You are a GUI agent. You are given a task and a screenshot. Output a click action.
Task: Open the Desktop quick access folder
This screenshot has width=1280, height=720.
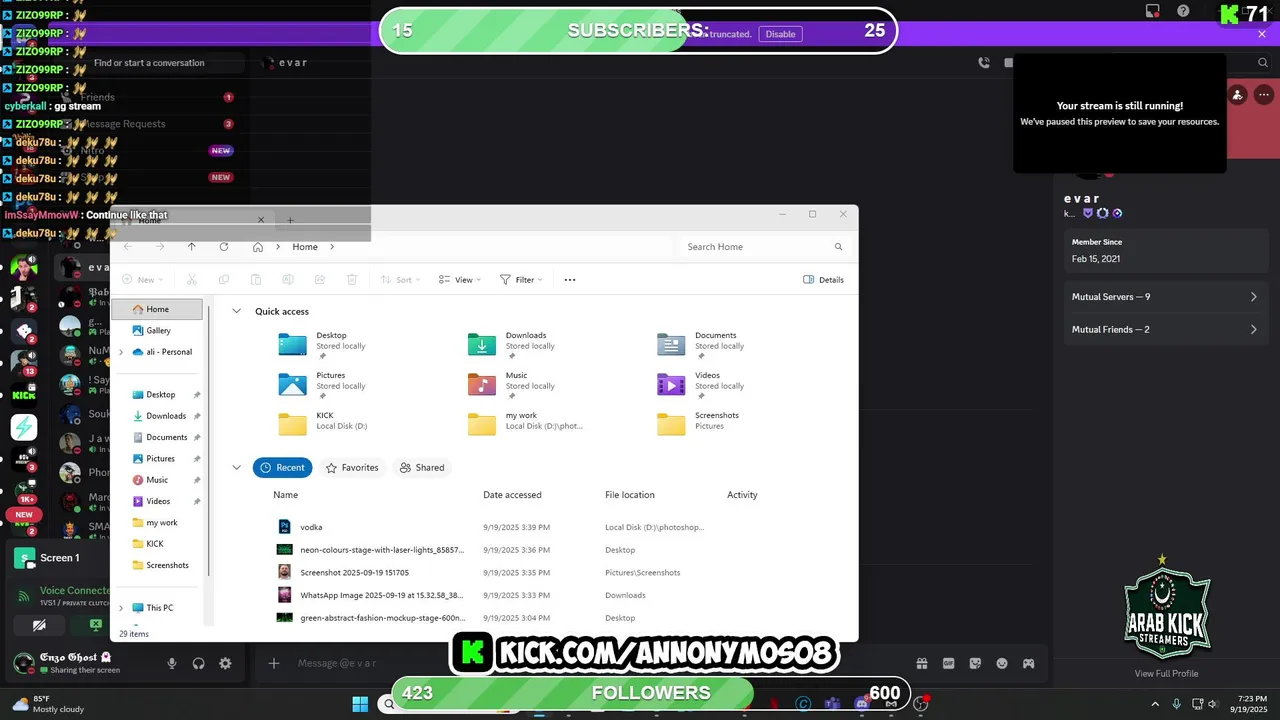point(322,345)
